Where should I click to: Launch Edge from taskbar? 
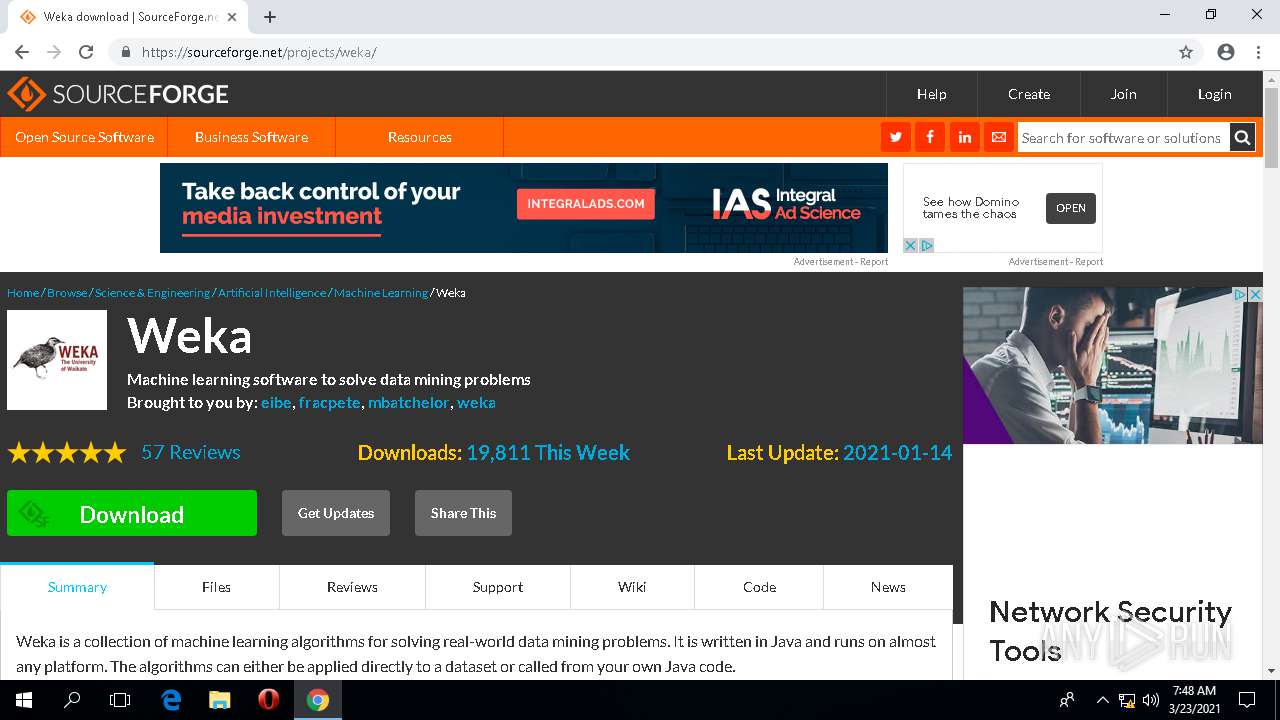[x=171, y=700]
